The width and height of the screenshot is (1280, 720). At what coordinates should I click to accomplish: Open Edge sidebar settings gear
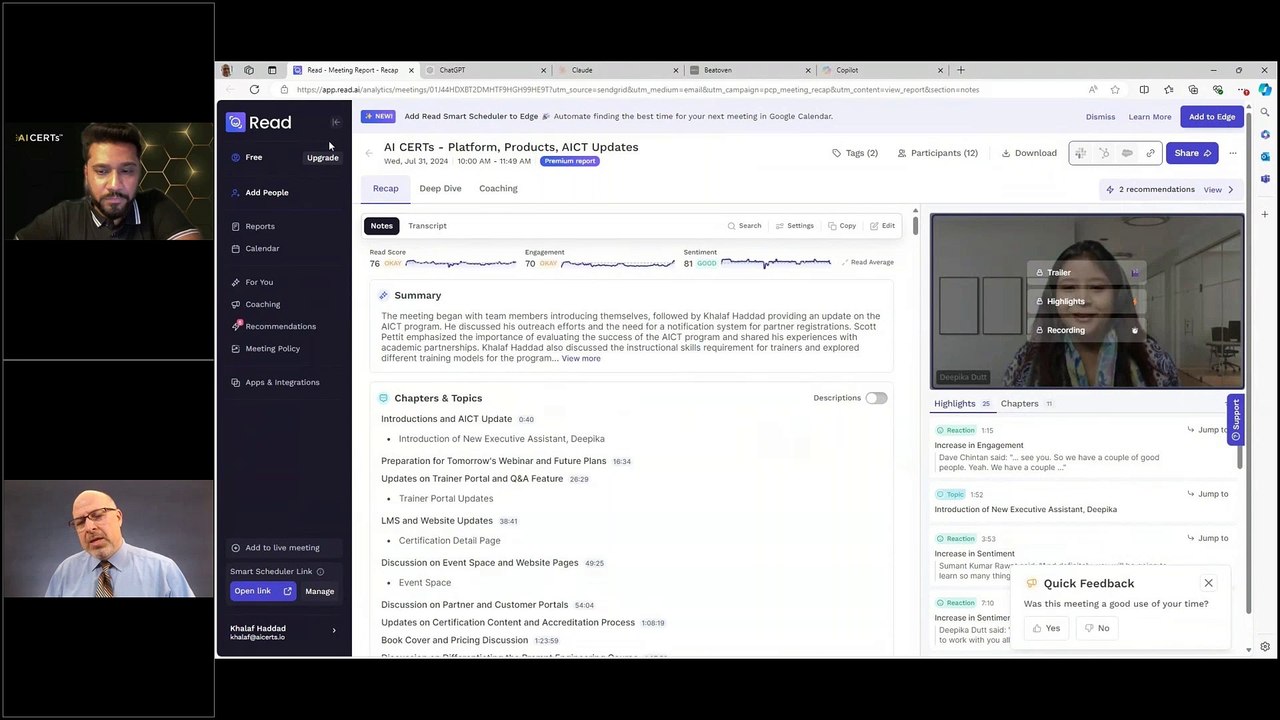point(1265,647)
